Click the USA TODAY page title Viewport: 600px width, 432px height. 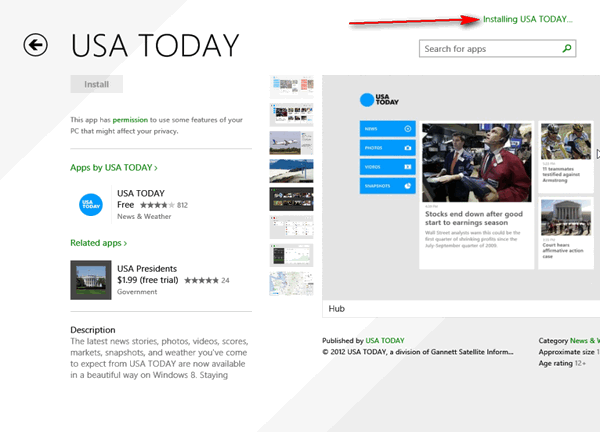click(155, 46)
